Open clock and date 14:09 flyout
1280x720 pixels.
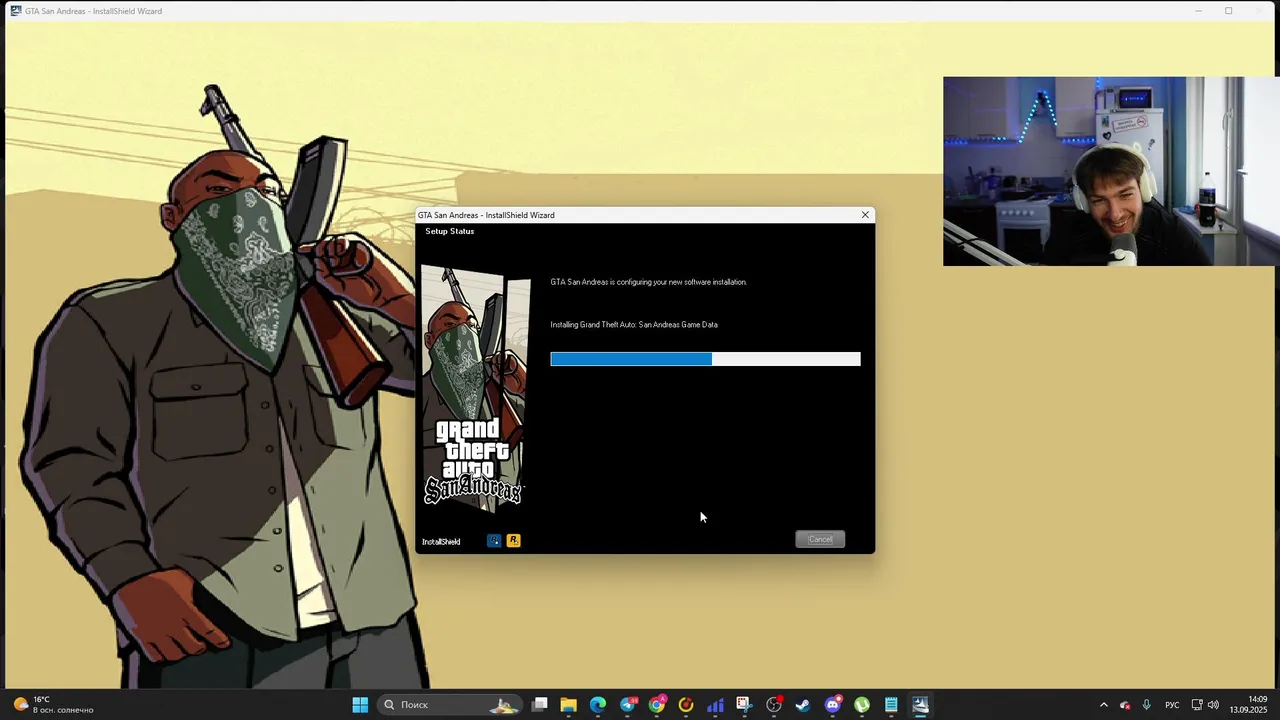click(x=1249, y=705)
